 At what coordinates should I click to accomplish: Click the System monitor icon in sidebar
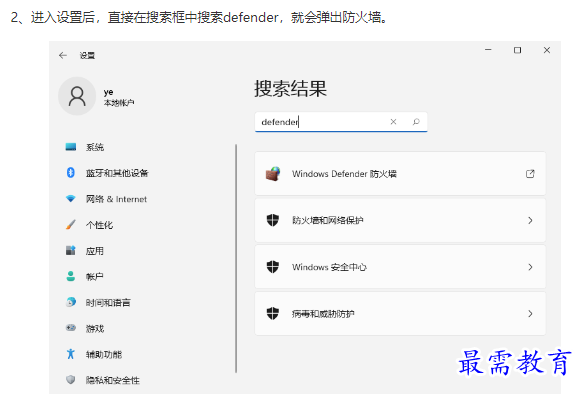click(x=71, y=147)
